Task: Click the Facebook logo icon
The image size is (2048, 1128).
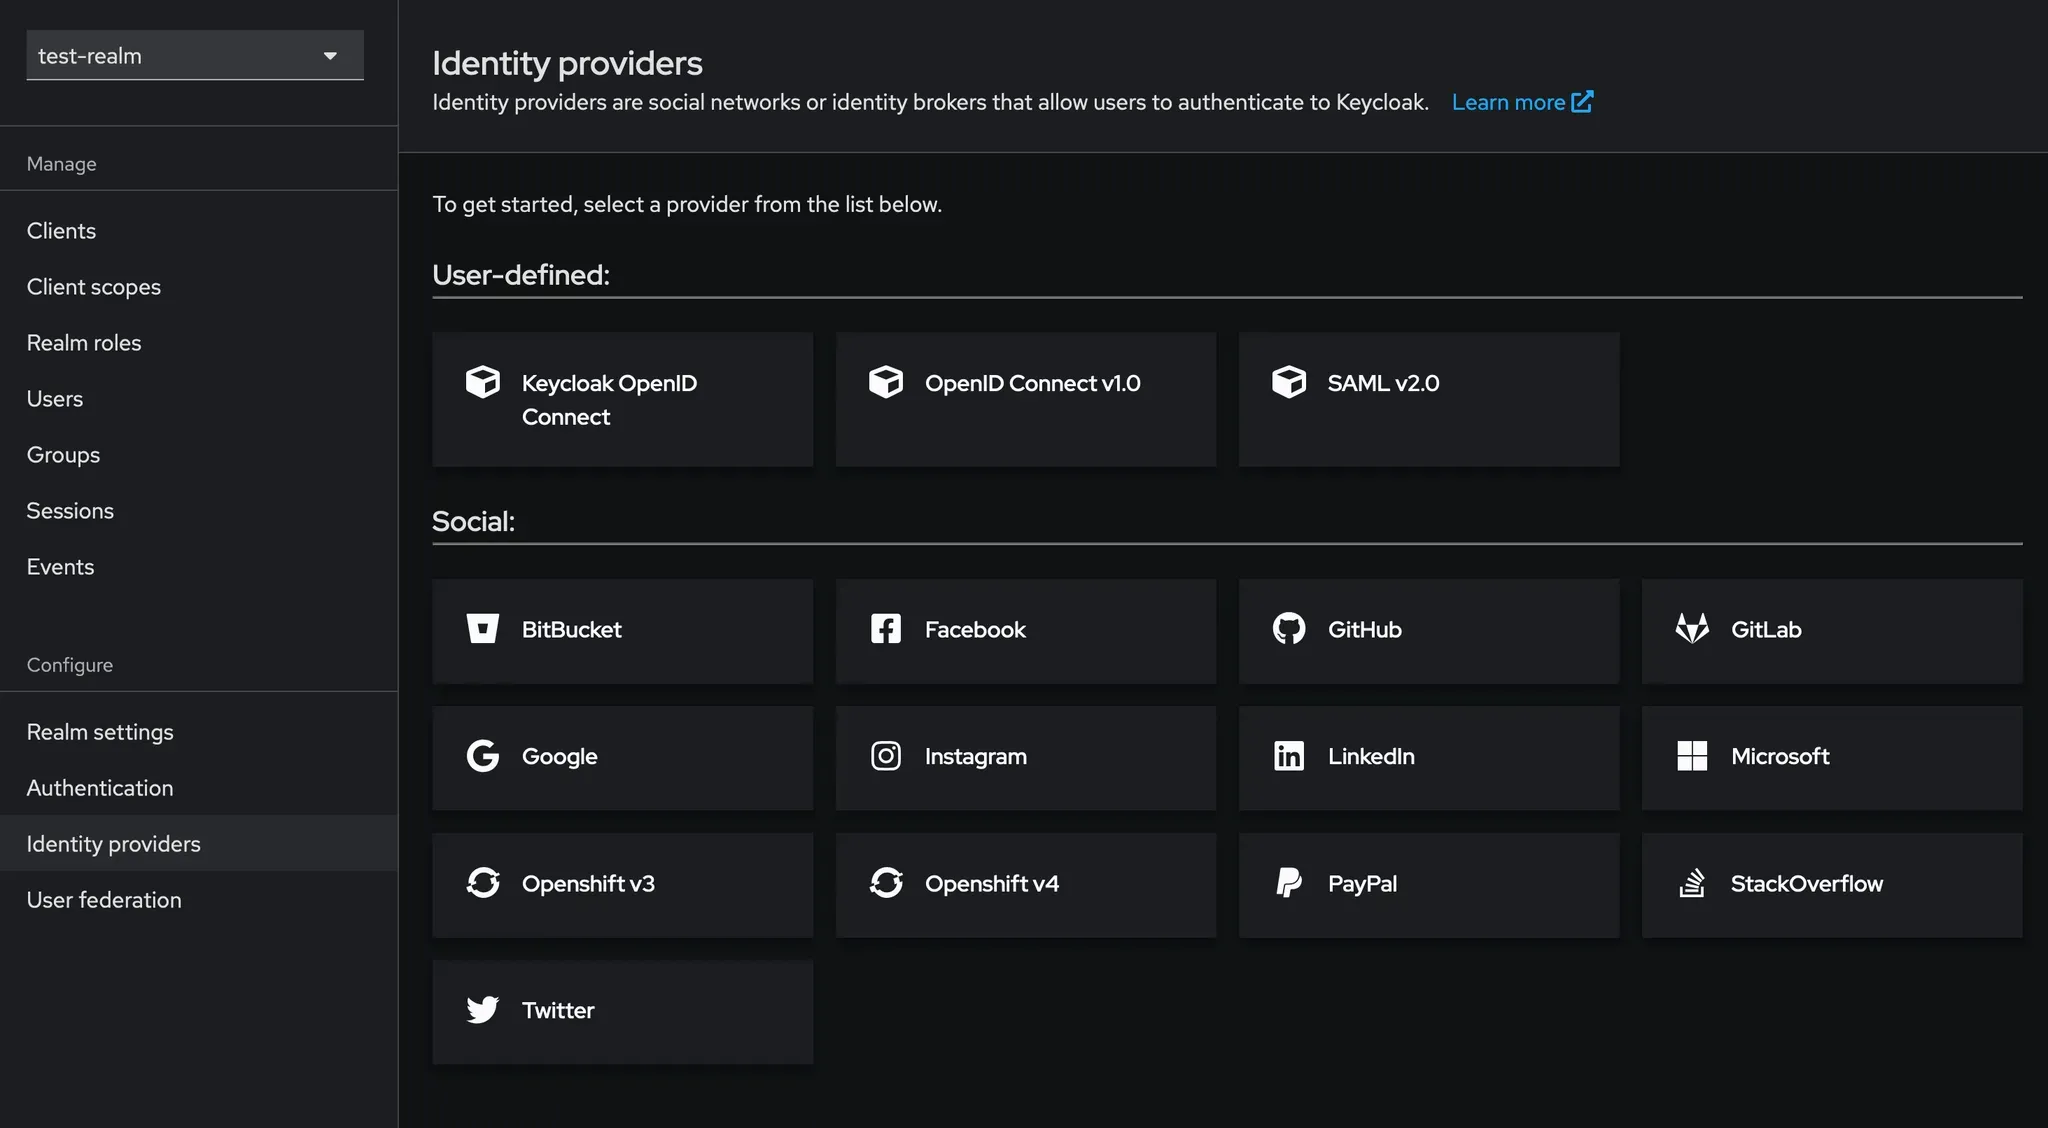Action: click(886, 629)
